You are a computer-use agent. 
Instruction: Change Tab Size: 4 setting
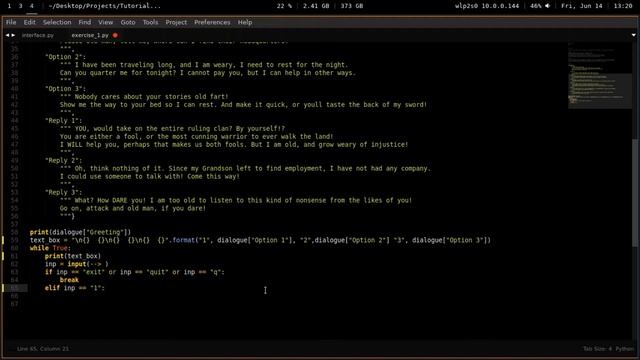coord(597,349)
